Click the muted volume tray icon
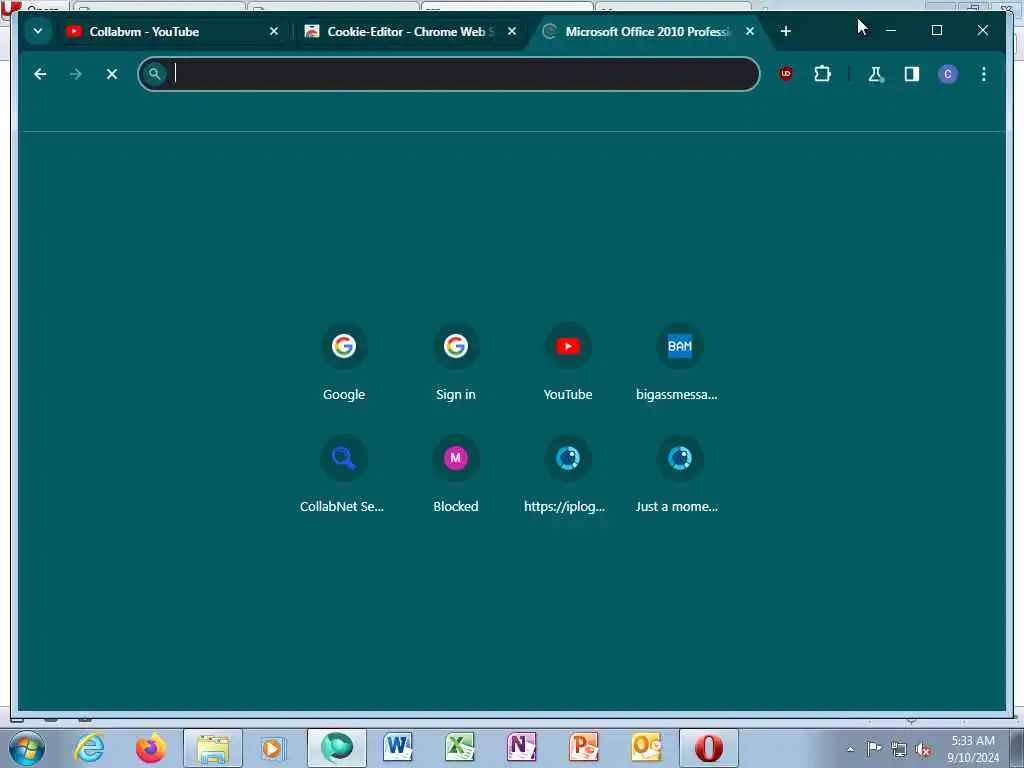The height and width of the screenshot is (768, 1024). [923, 750]
